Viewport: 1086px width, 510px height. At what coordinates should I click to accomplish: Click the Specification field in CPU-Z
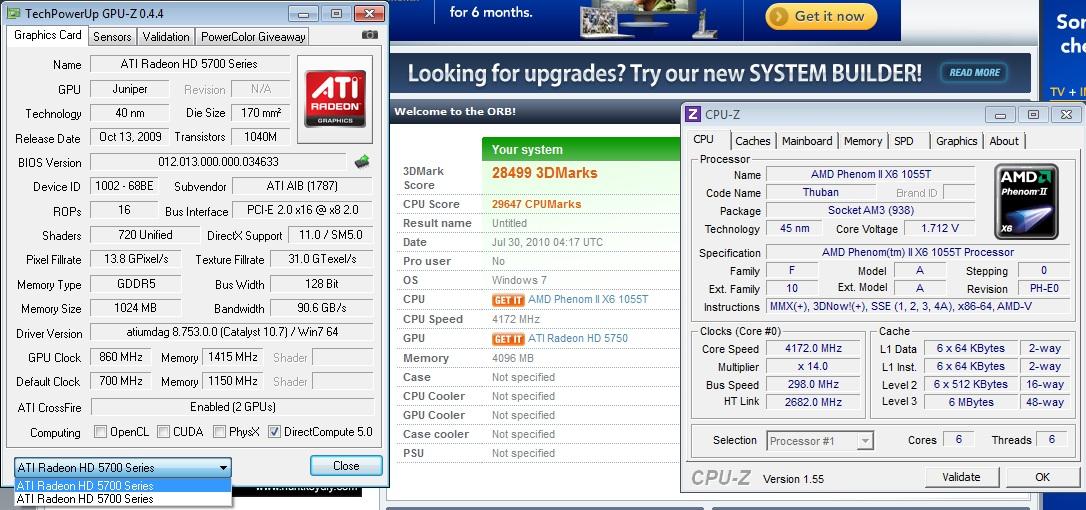pos(918,253)
